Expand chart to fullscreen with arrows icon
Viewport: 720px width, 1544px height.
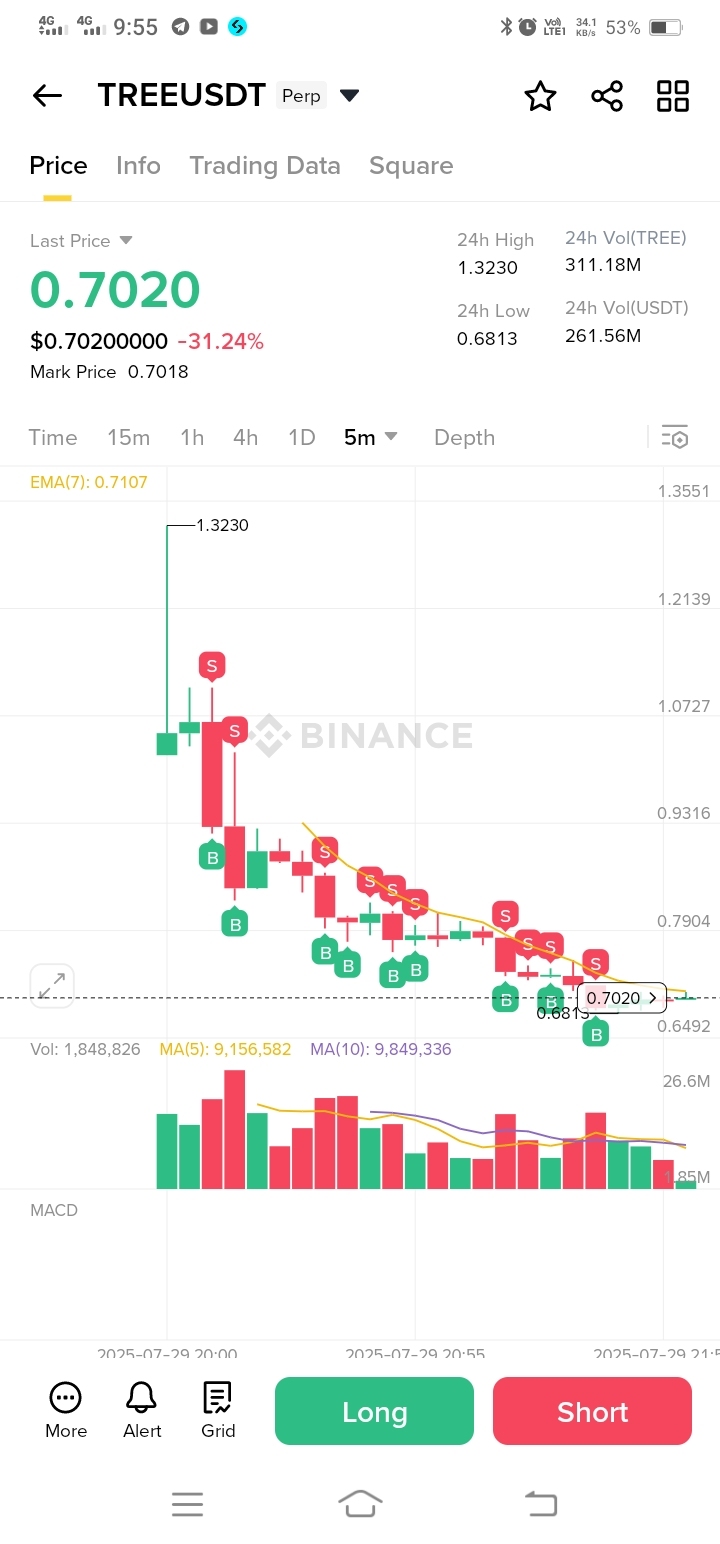tap(52, 986)
